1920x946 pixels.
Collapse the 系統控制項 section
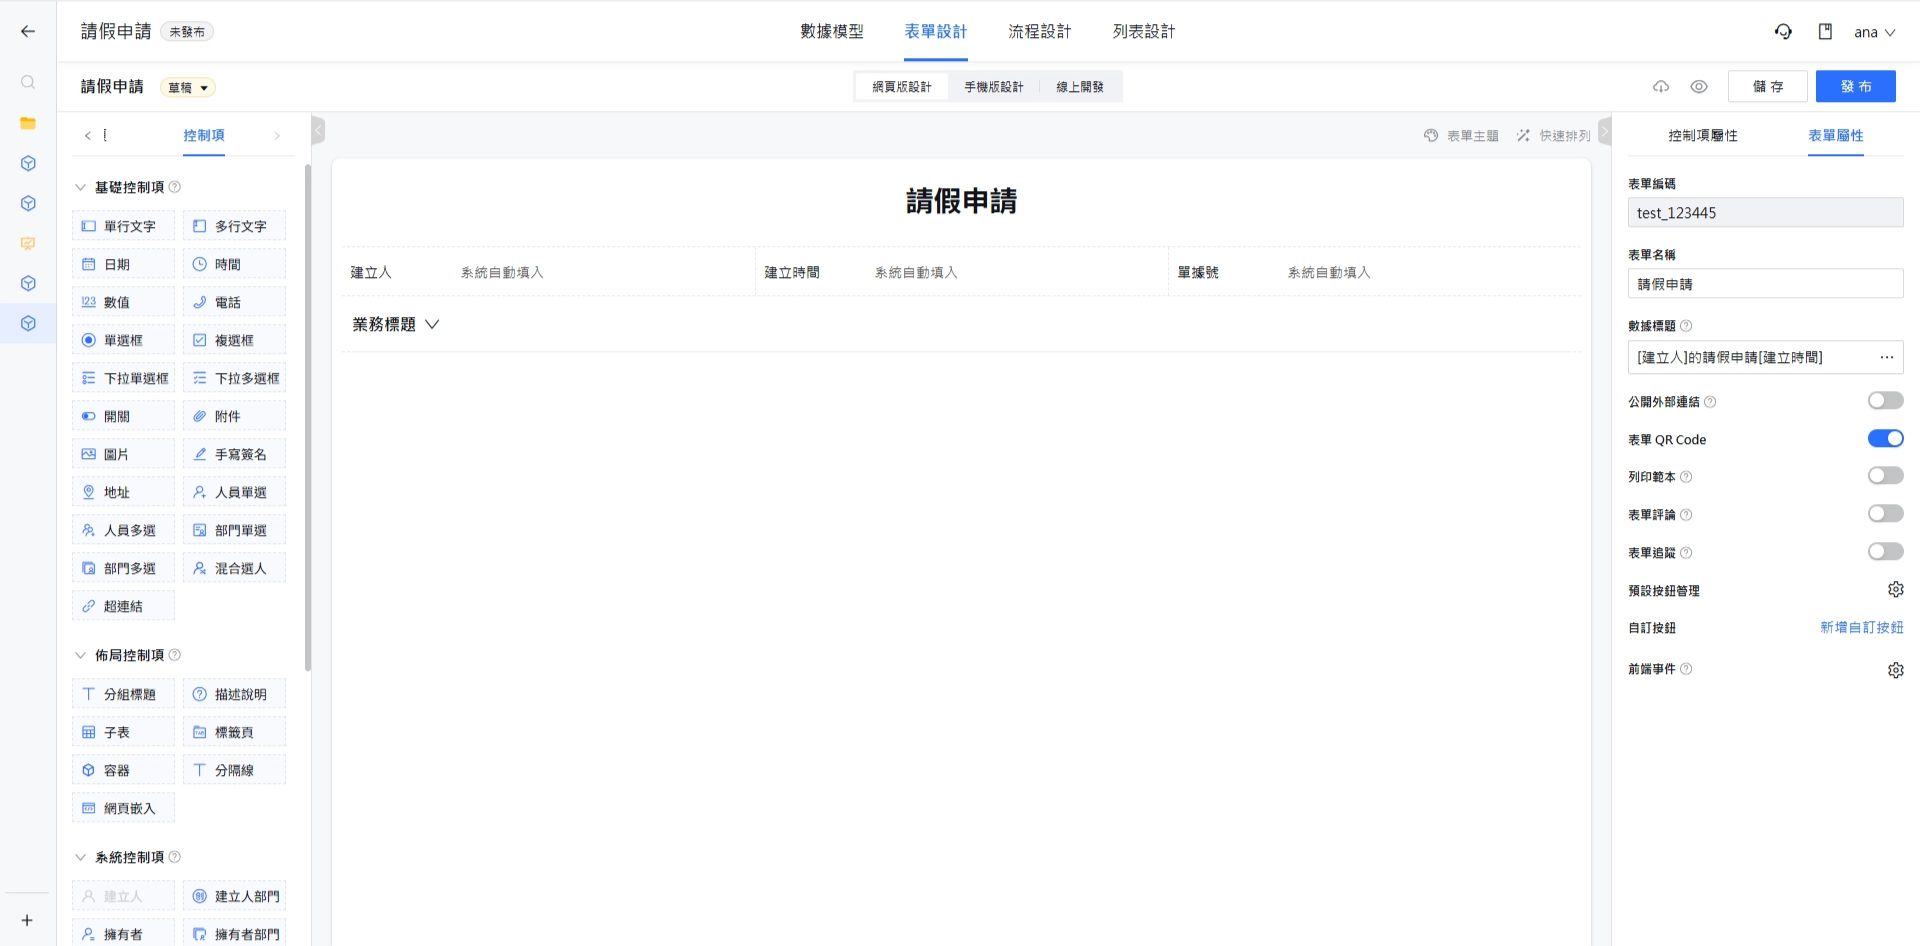[81, 857]
